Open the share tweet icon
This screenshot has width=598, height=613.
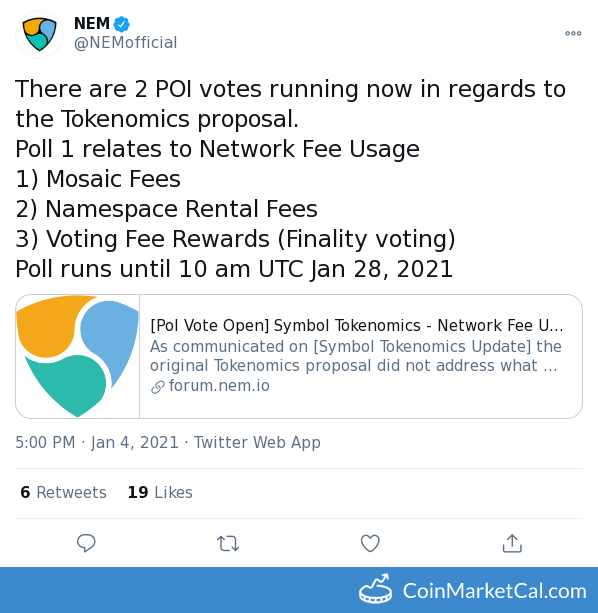coord(512,543)
